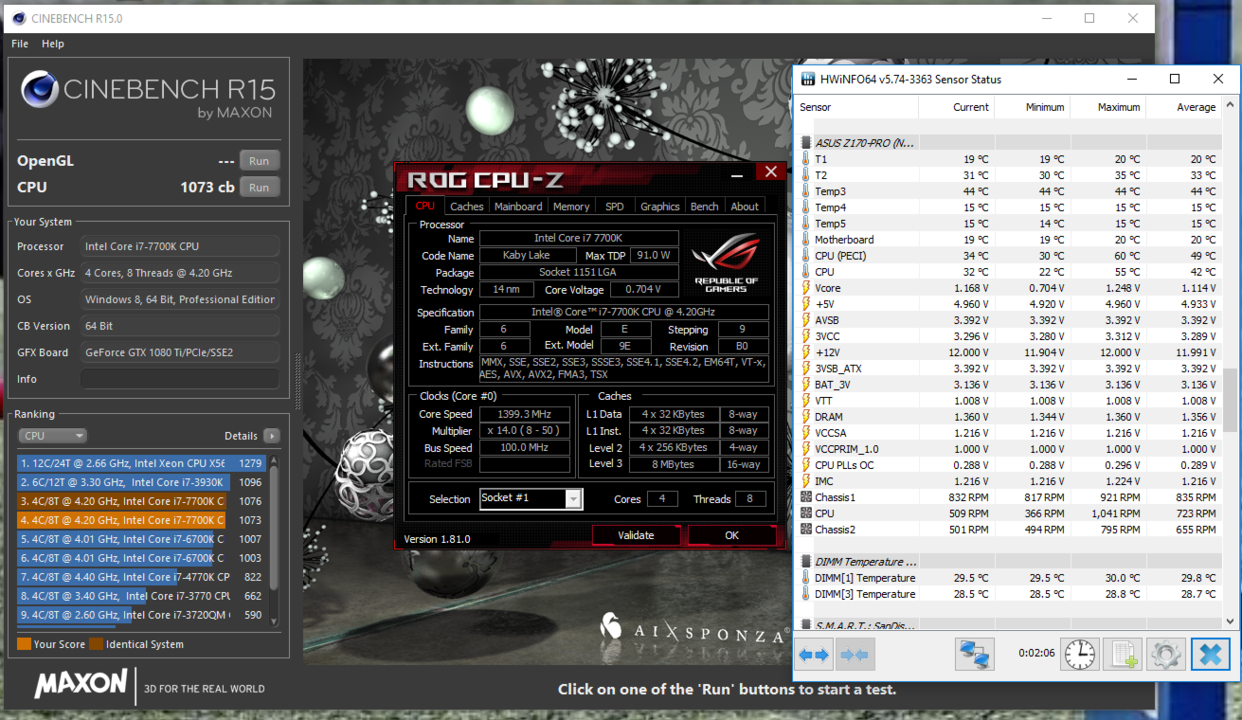Click OK in the CPU-Z window

pos(732,535)
